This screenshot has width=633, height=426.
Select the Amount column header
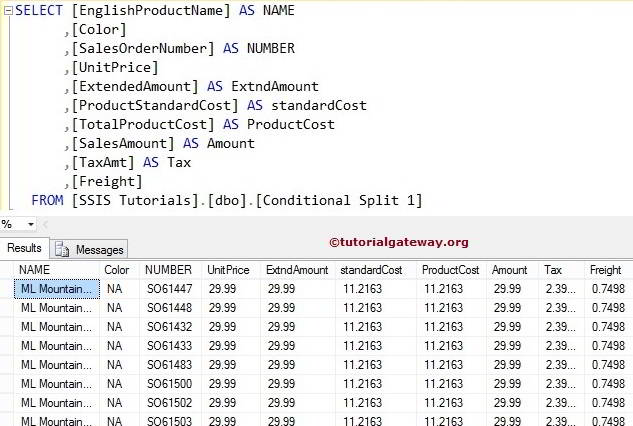point(510,270)
